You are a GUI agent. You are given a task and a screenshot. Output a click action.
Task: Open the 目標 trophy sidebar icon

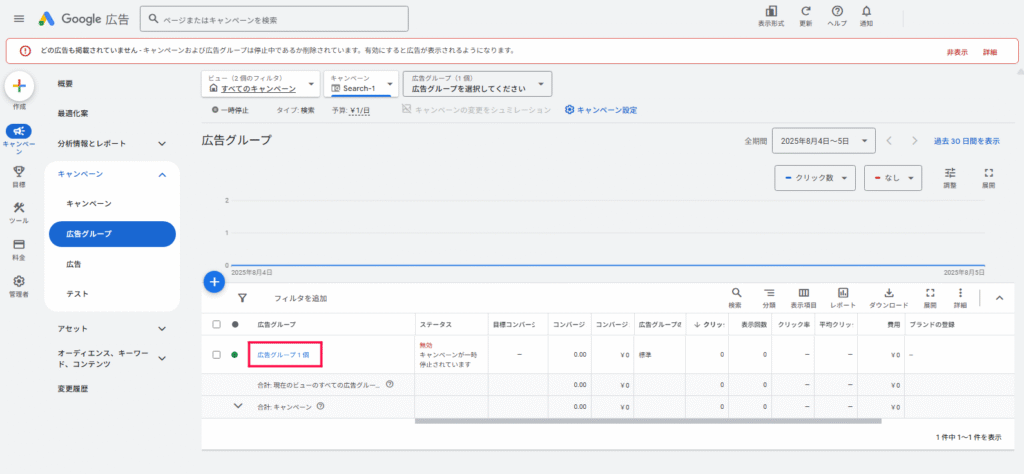19,172
